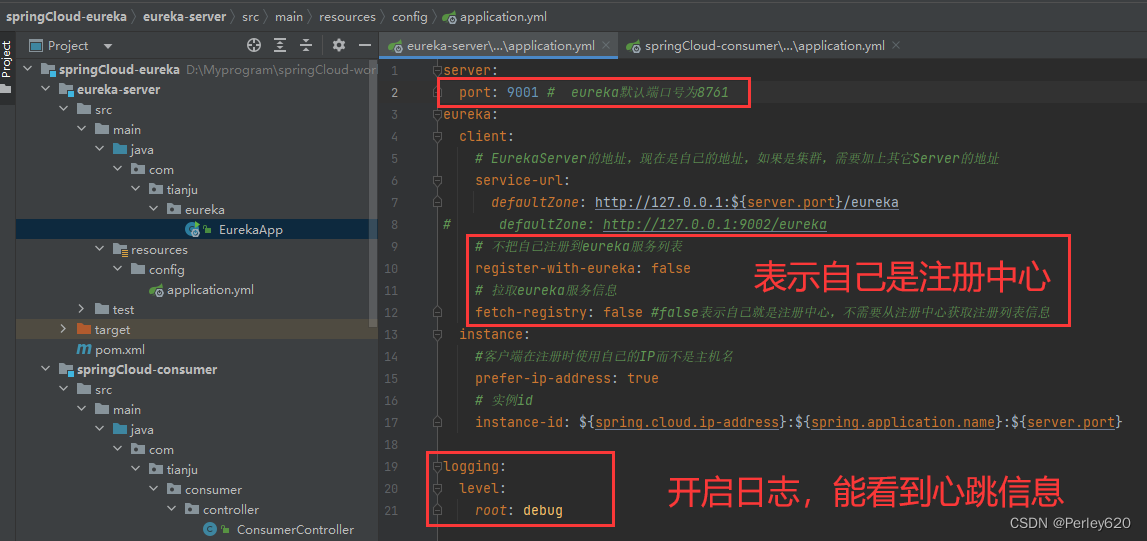Click the Maven pom.xml file icon
The width and height of the screenshot is (1147, 541).
(83, 349)
